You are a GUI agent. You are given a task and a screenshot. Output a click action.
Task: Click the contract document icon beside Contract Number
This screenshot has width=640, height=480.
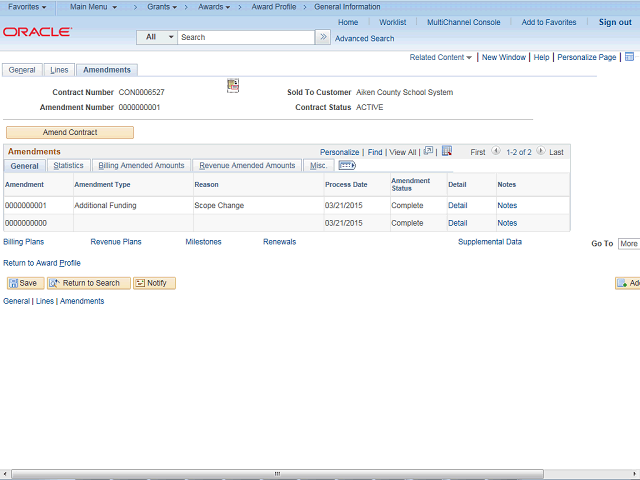coord(233,86)
